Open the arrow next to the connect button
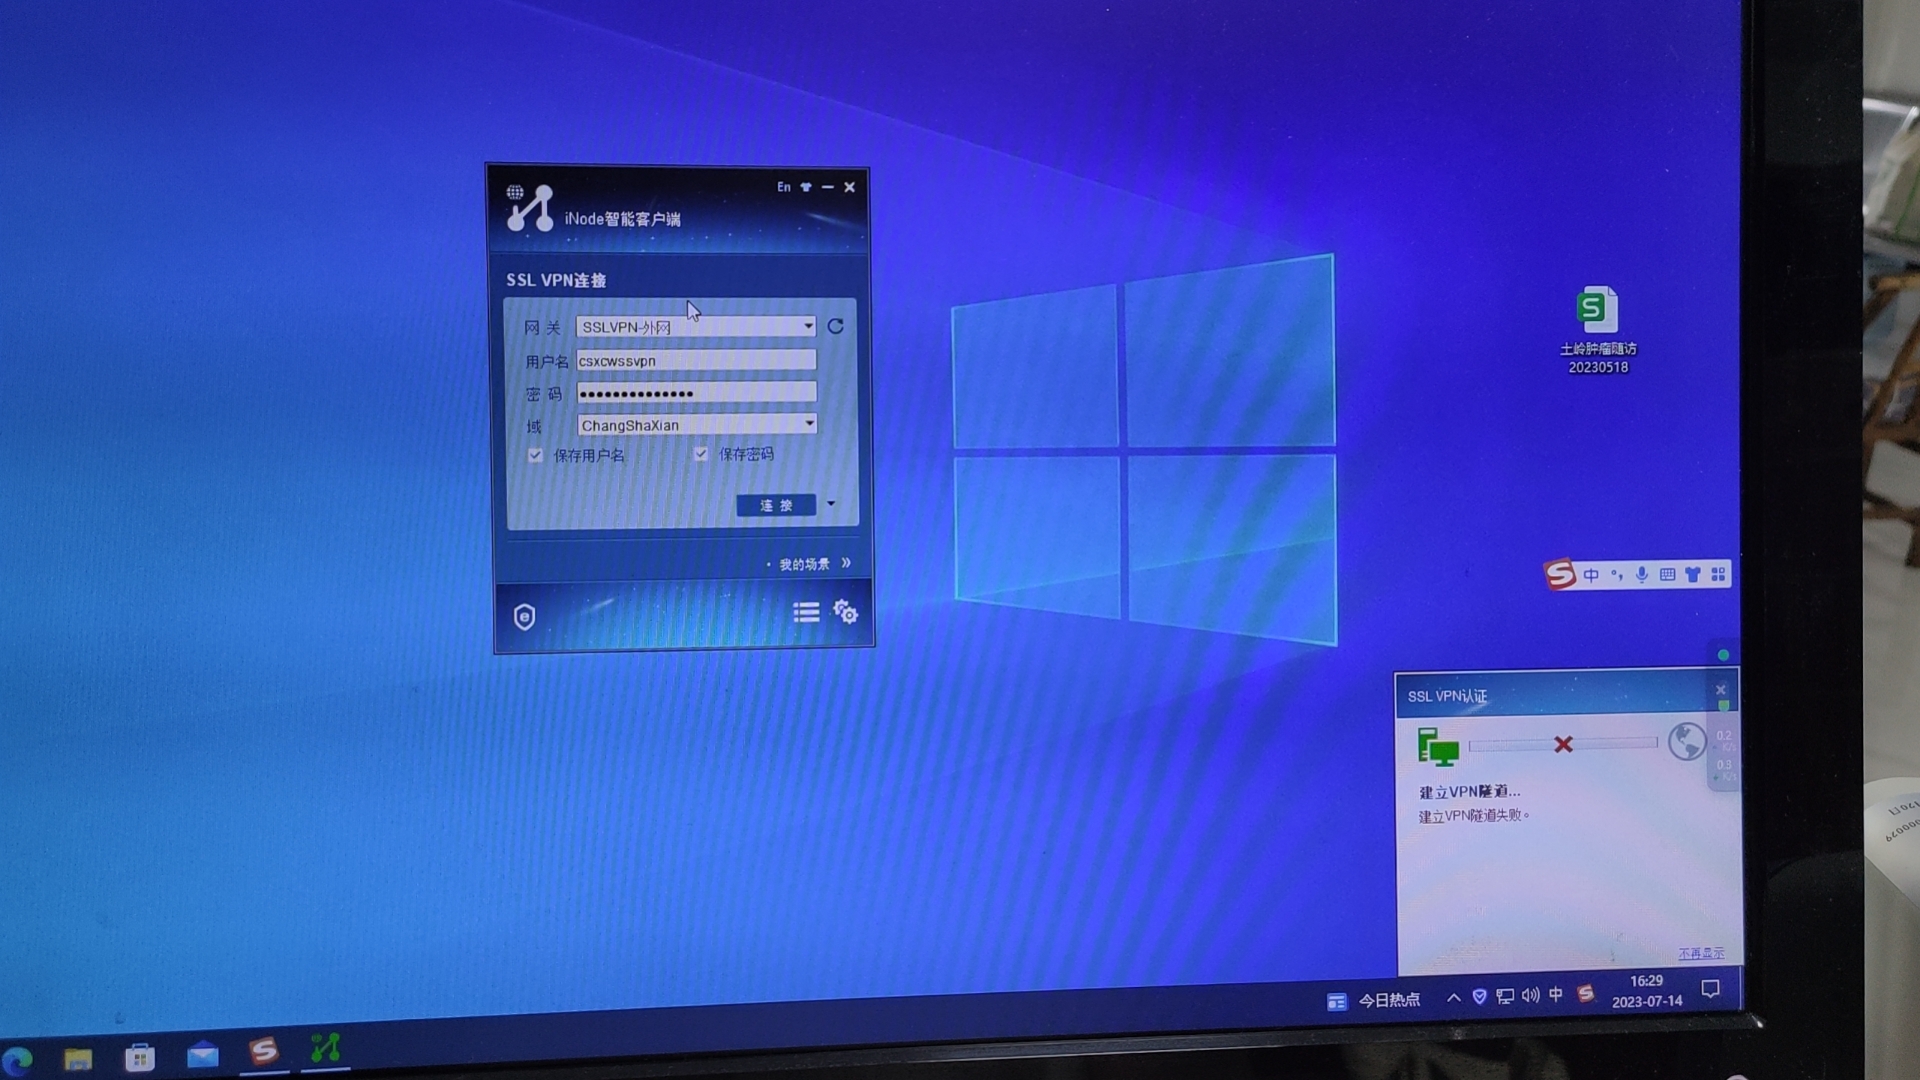Image resolution: width=1920 pixels, height=1080 pixels. 831,503
